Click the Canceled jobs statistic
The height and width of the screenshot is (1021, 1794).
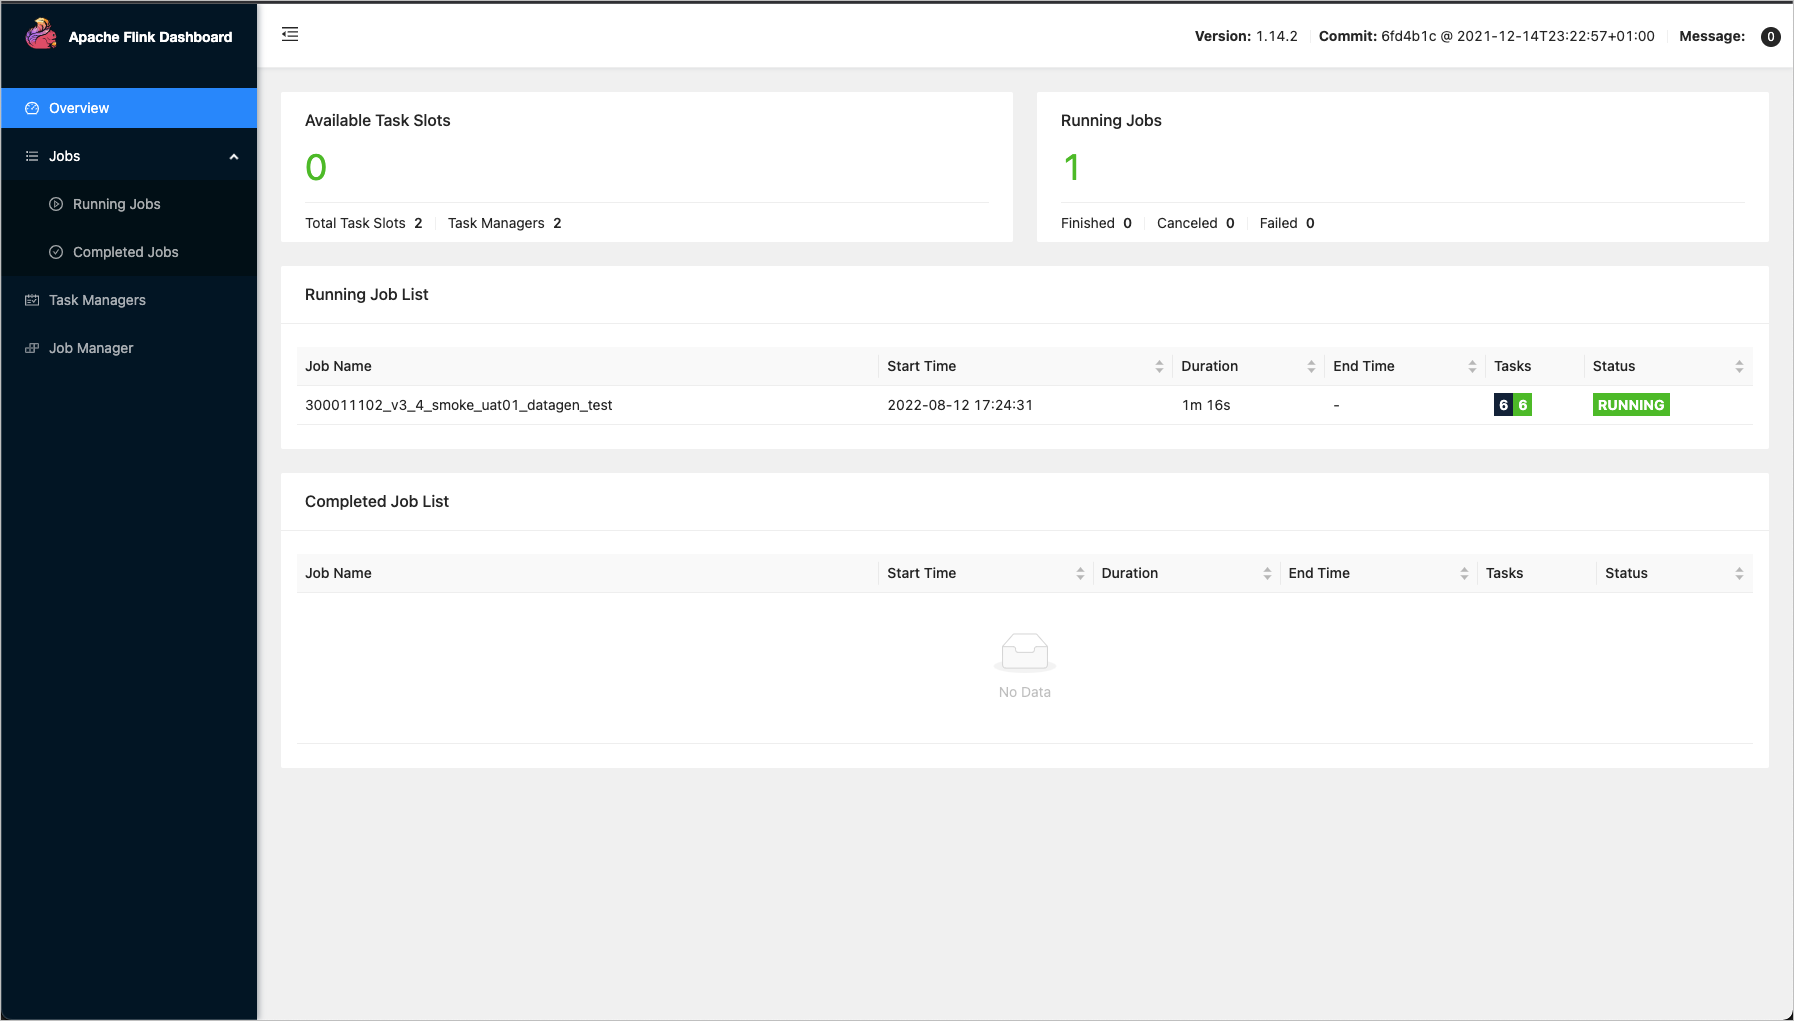1196,223
